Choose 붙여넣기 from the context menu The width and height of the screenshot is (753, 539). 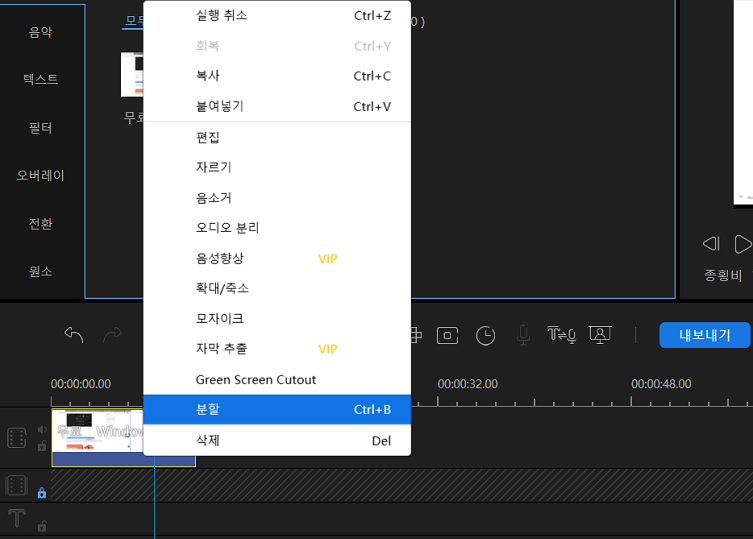click(x=277, y=106)
